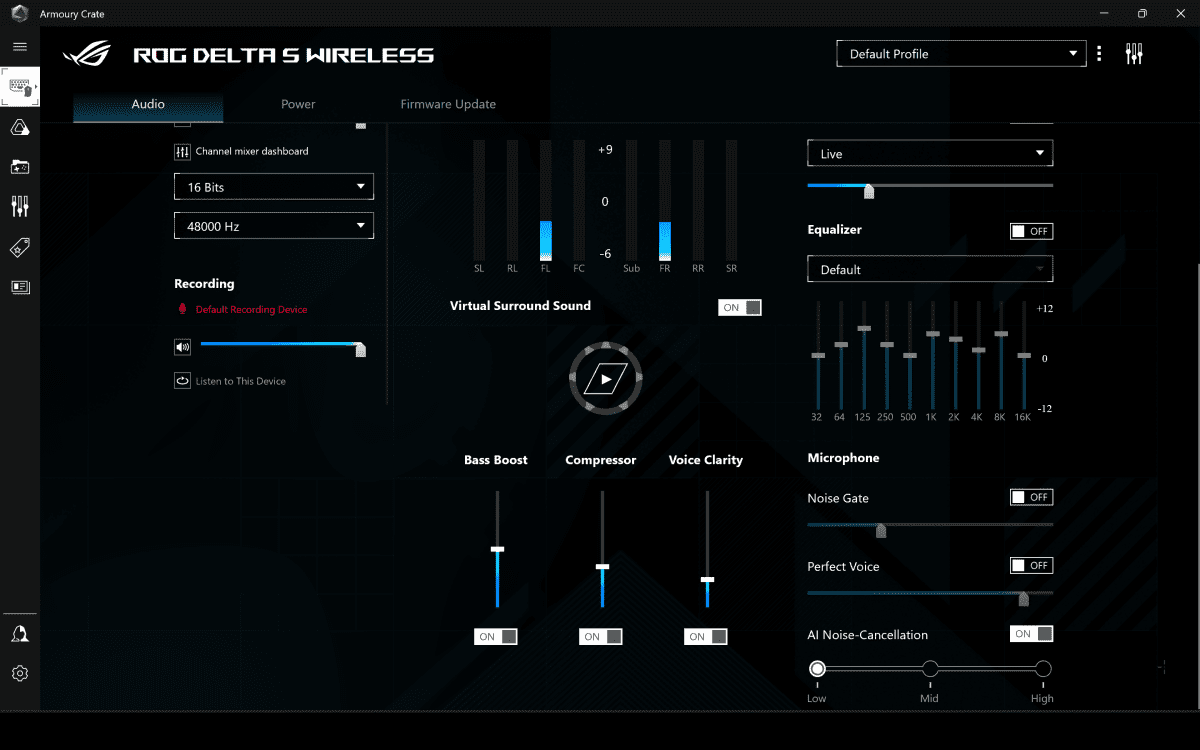
Task: Click Listen to This Device label
Action: (x=240, y=381)
